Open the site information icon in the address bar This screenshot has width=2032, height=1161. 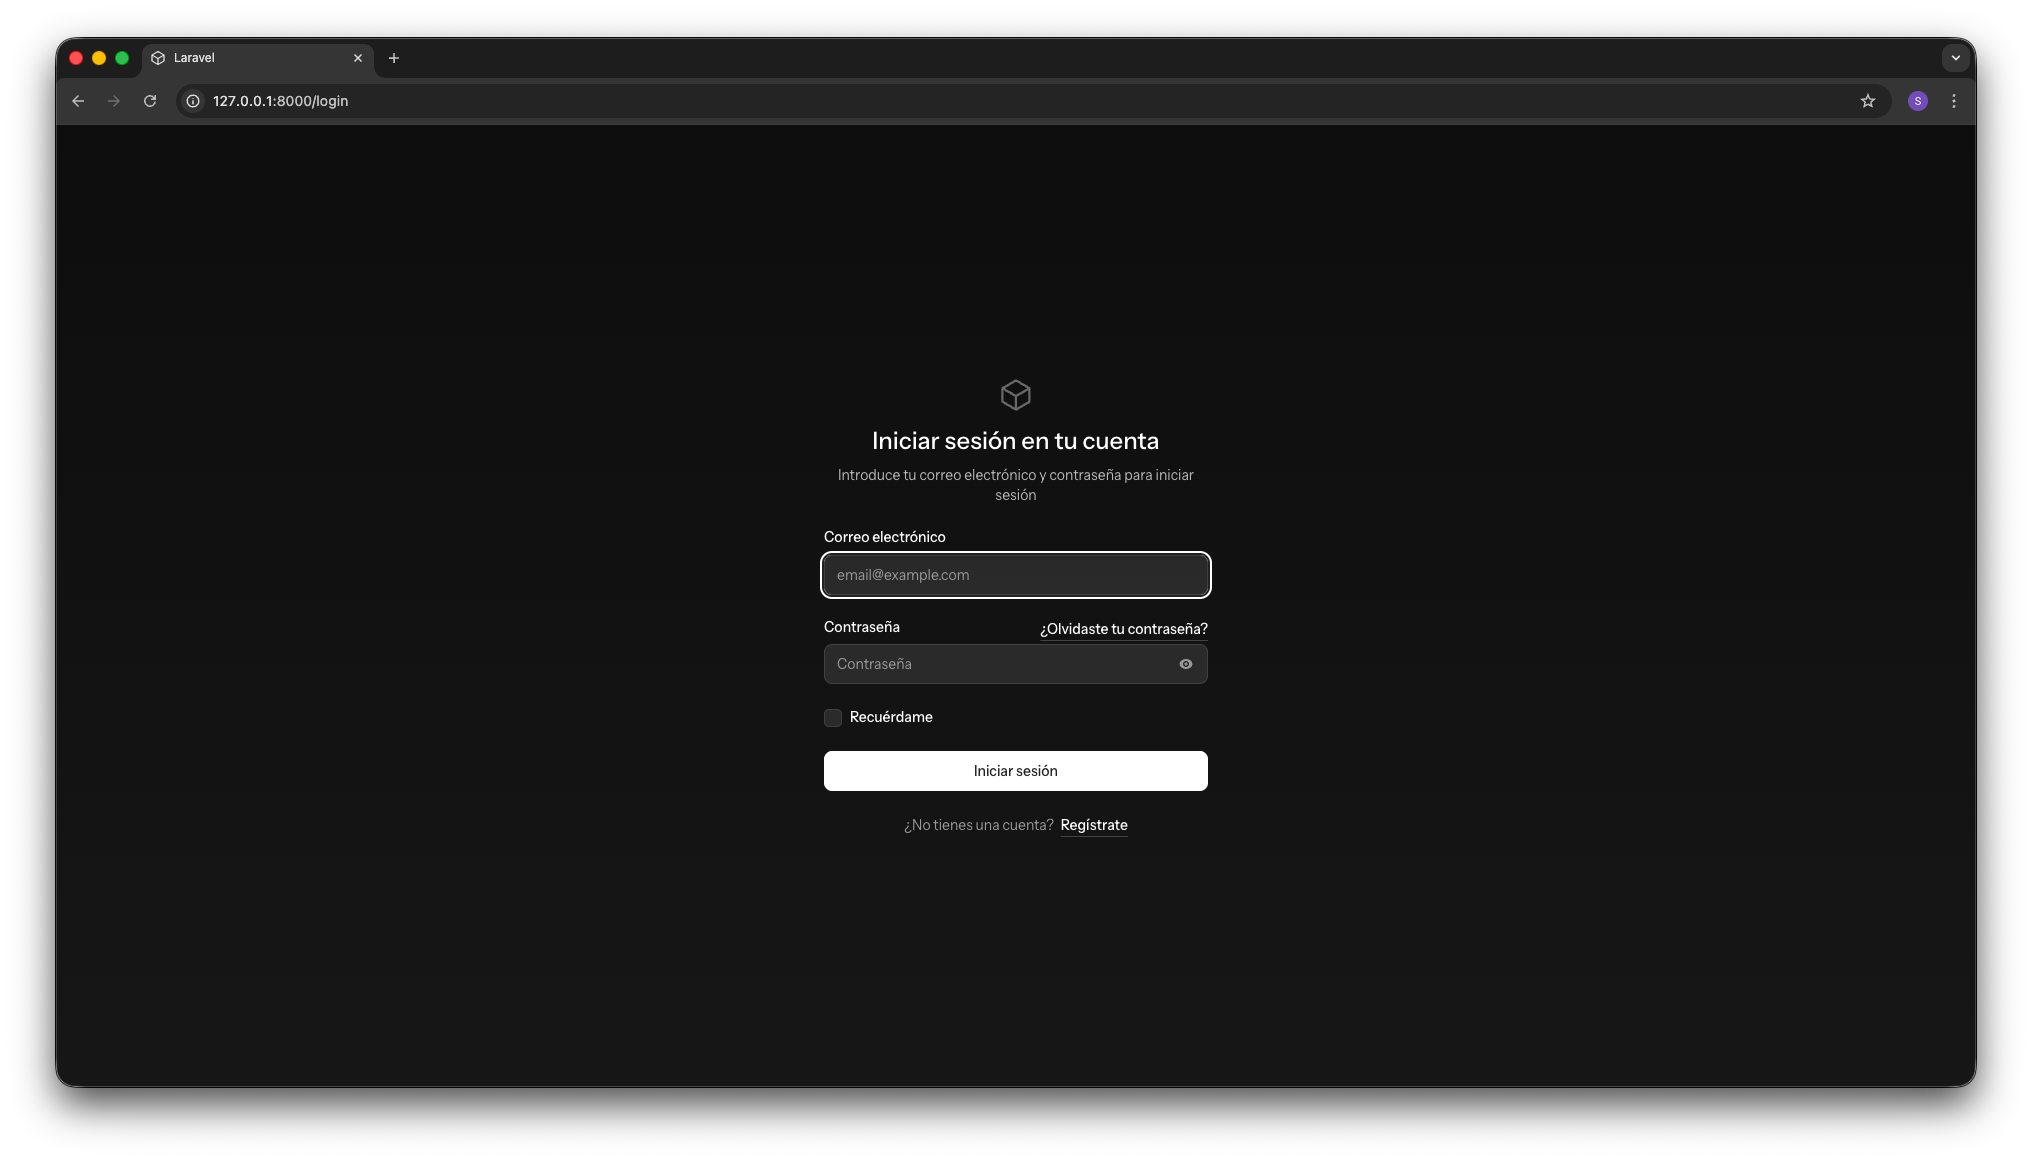coord(191,101)
